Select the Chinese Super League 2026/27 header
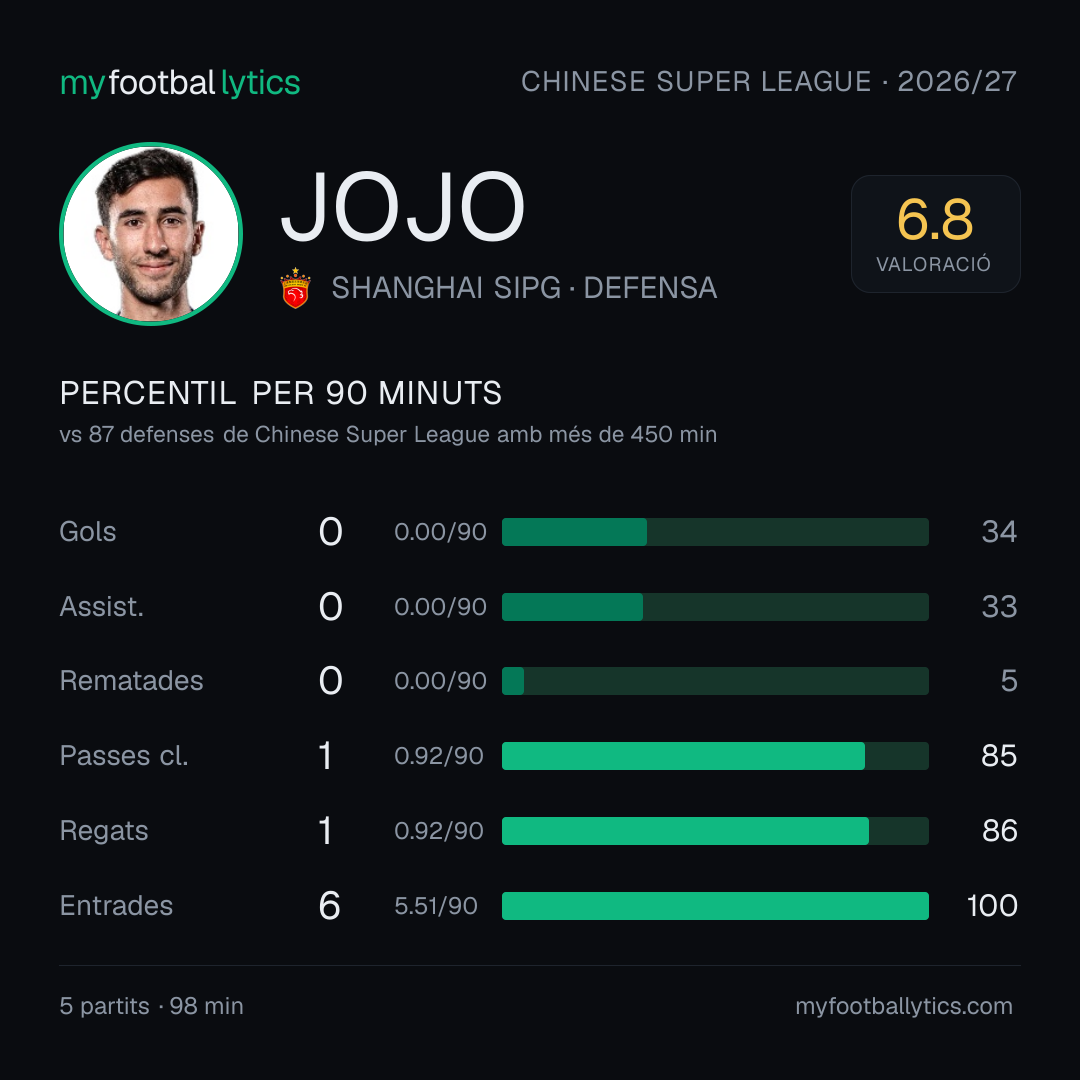1080x1080 pixels. 769,81
